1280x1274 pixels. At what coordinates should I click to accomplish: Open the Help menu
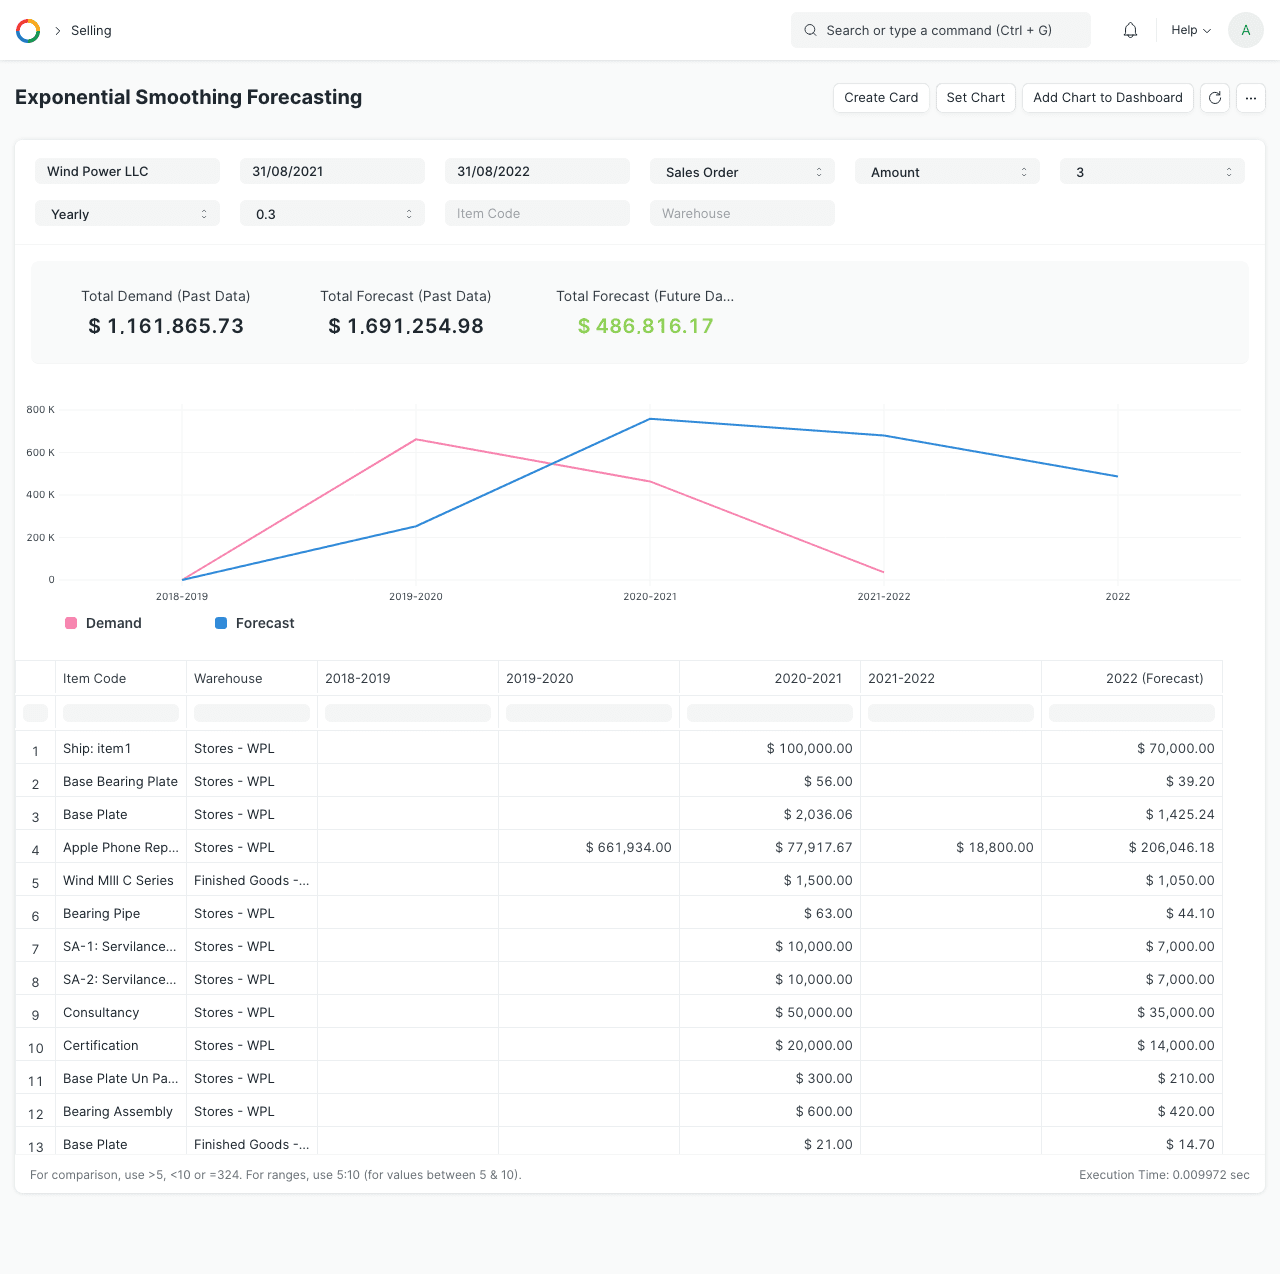coord(1190,31)
